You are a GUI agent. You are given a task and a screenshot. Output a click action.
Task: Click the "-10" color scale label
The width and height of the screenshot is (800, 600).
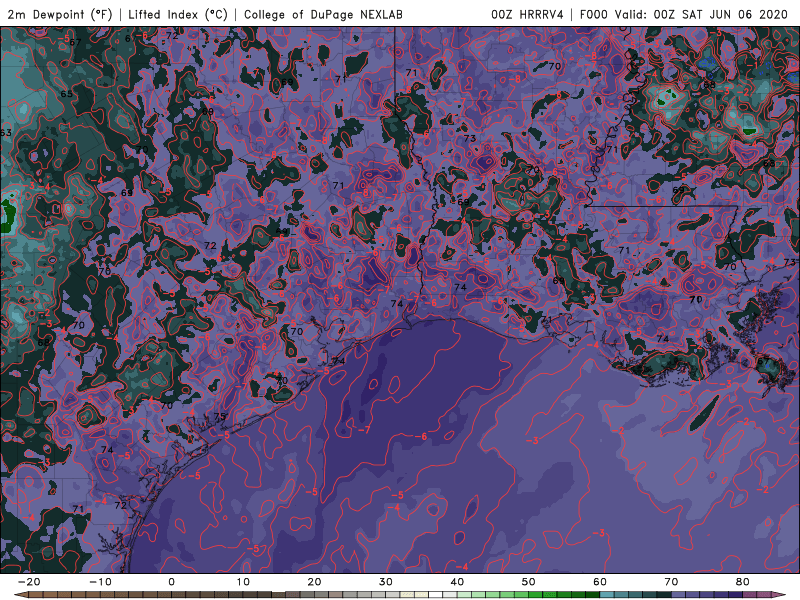tap(100, 582)
